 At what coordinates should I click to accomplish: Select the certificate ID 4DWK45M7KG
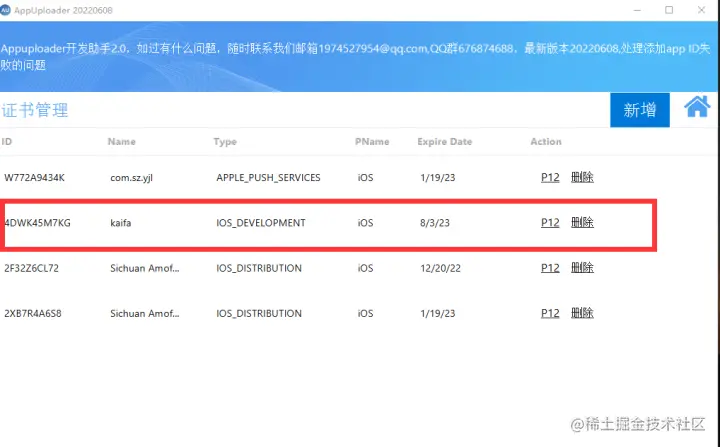(37, 223)
